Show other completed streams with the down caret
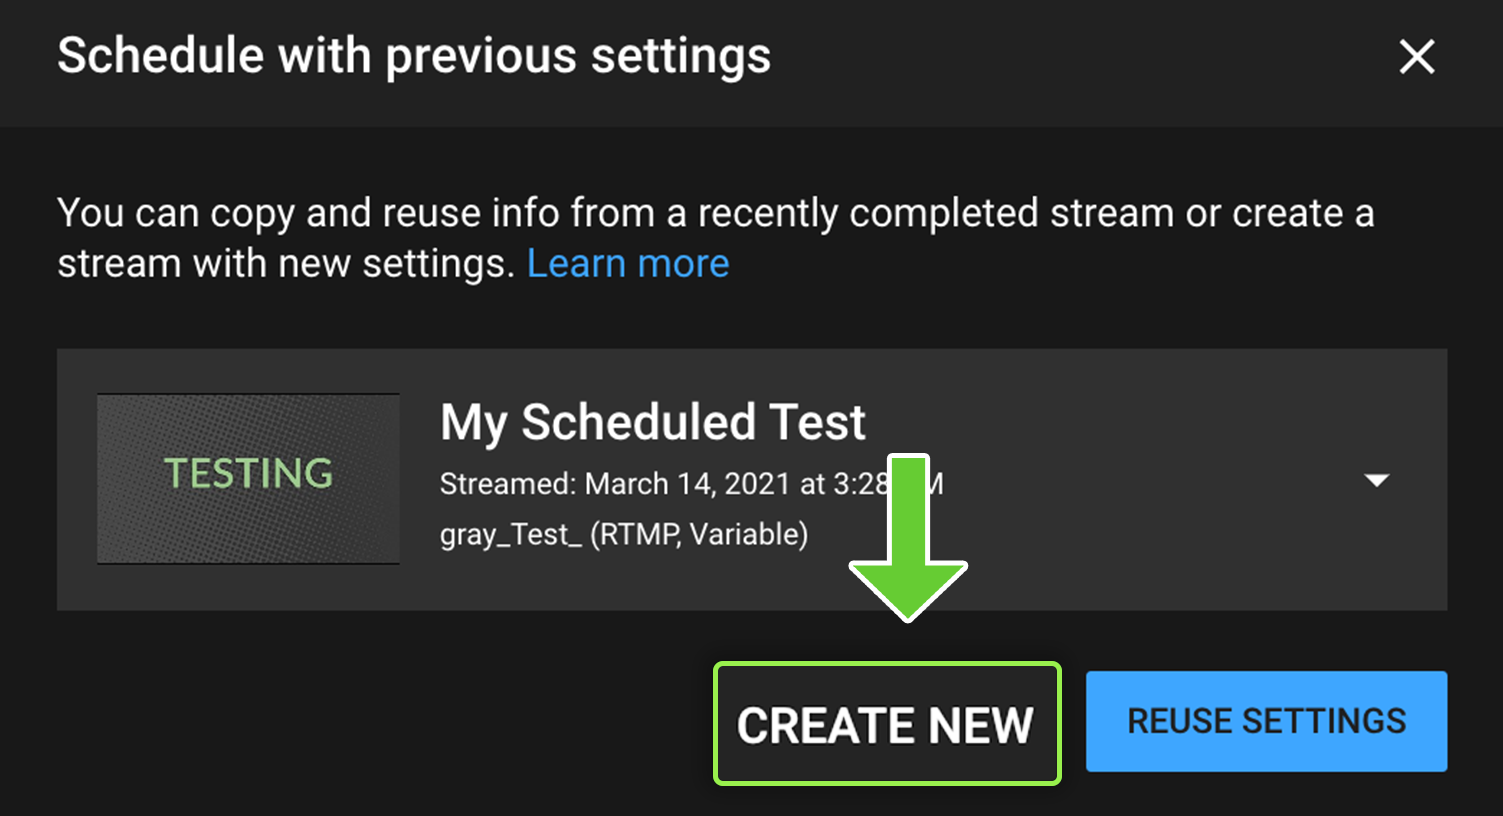Screen dimensions: 1503x816 1377,480
